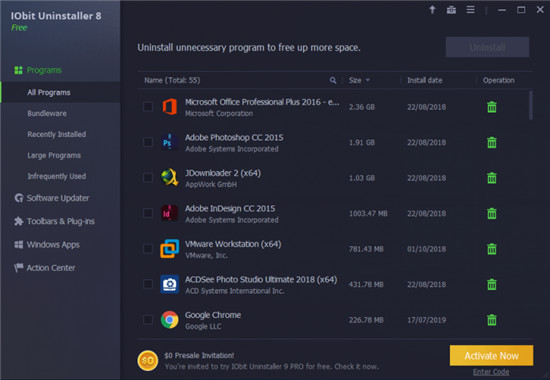The width and height of the screenshot is (550, 380).
Task: Open the Enter Code link
Action: tap(491, 372)
